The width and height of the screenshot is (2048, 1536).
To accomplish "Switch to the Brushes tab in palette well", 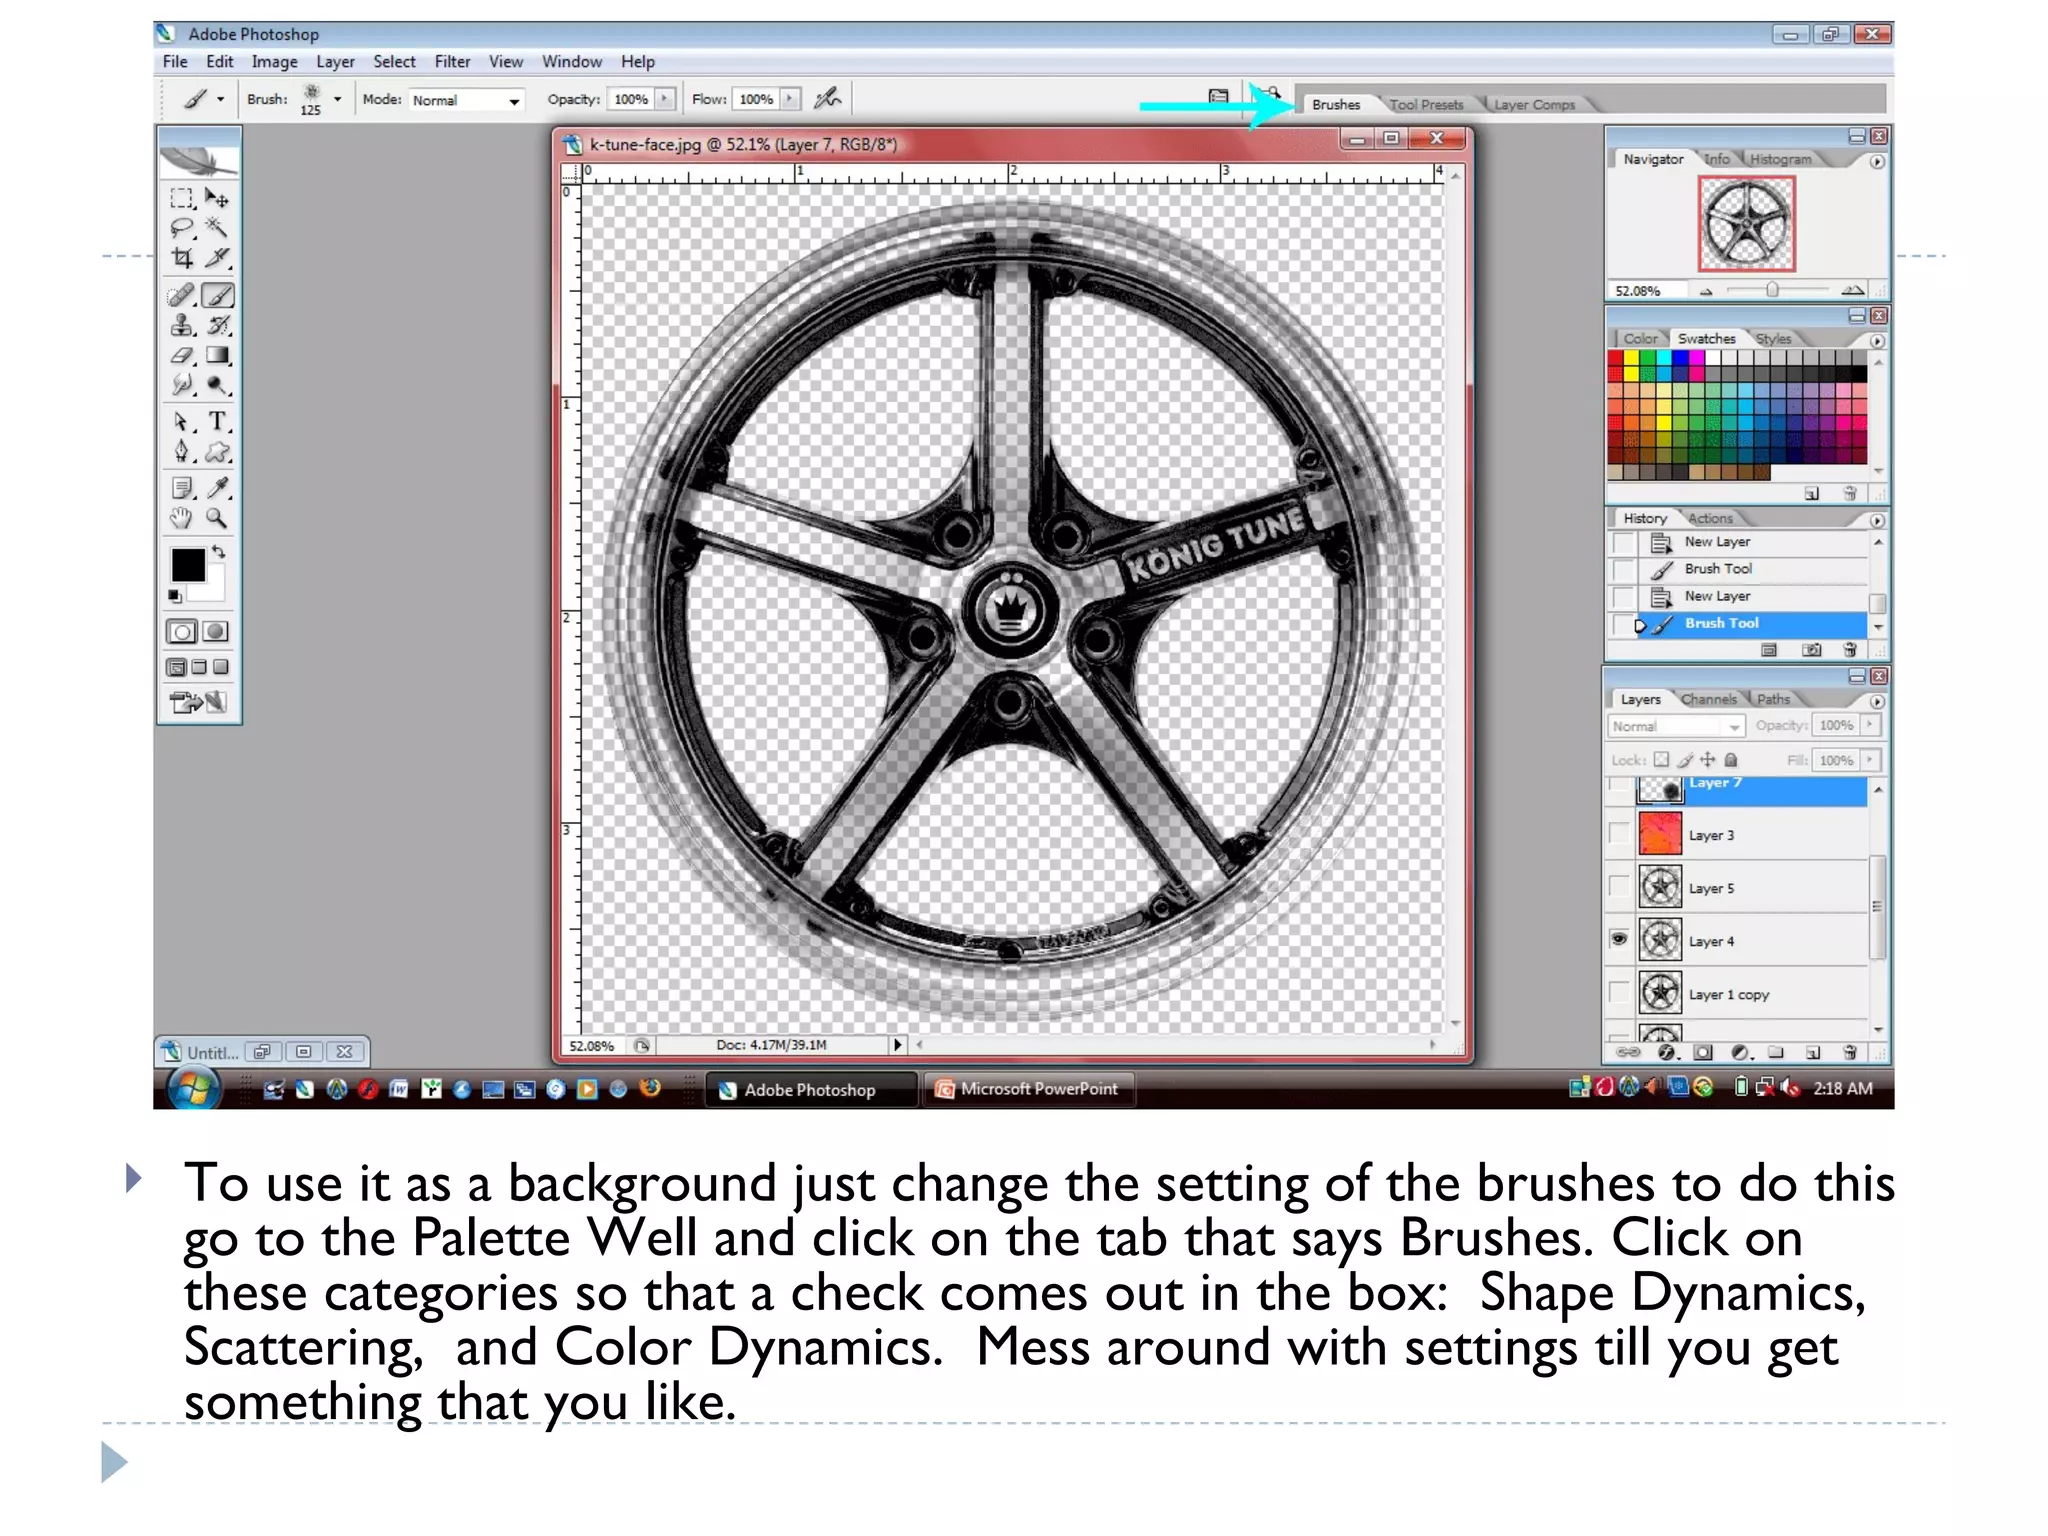I will coord(1335,104).
